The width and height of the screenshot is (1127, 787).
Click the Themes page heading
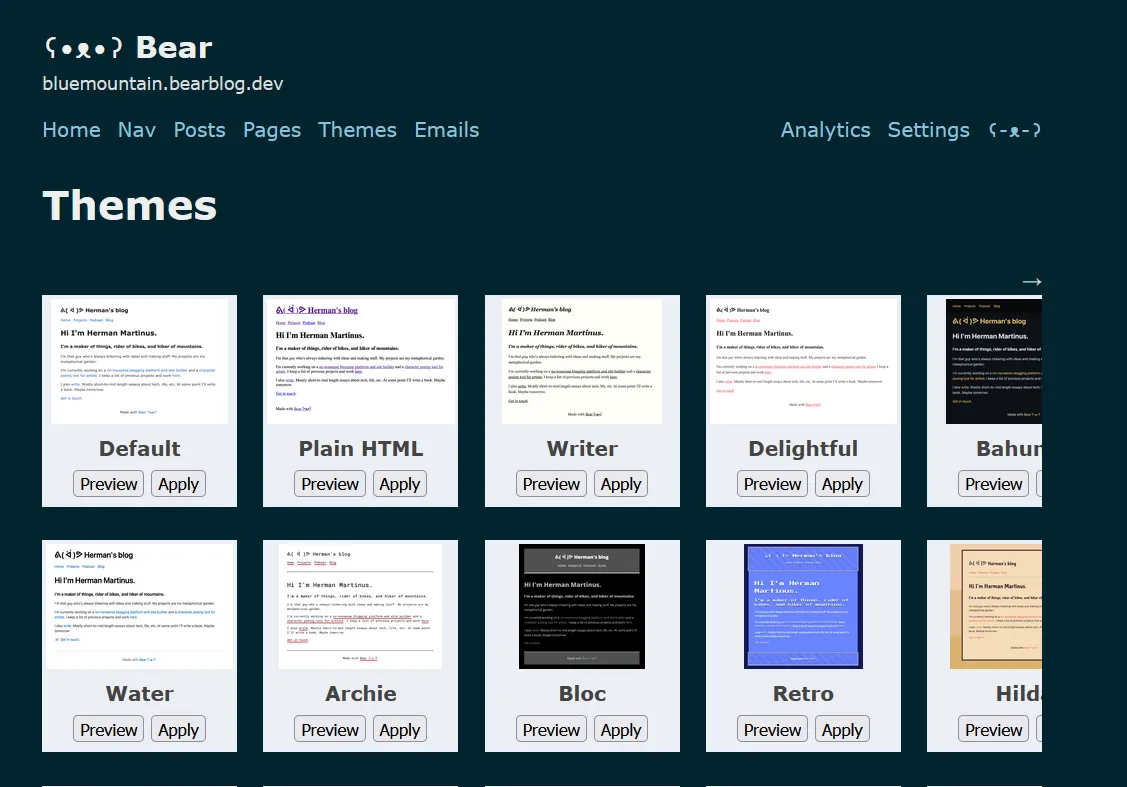click(129, 206)
